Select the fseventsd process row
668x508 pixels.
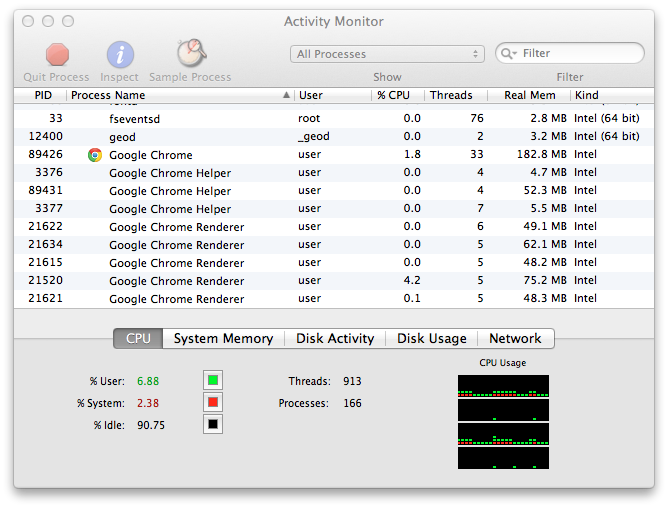(334, 118)
